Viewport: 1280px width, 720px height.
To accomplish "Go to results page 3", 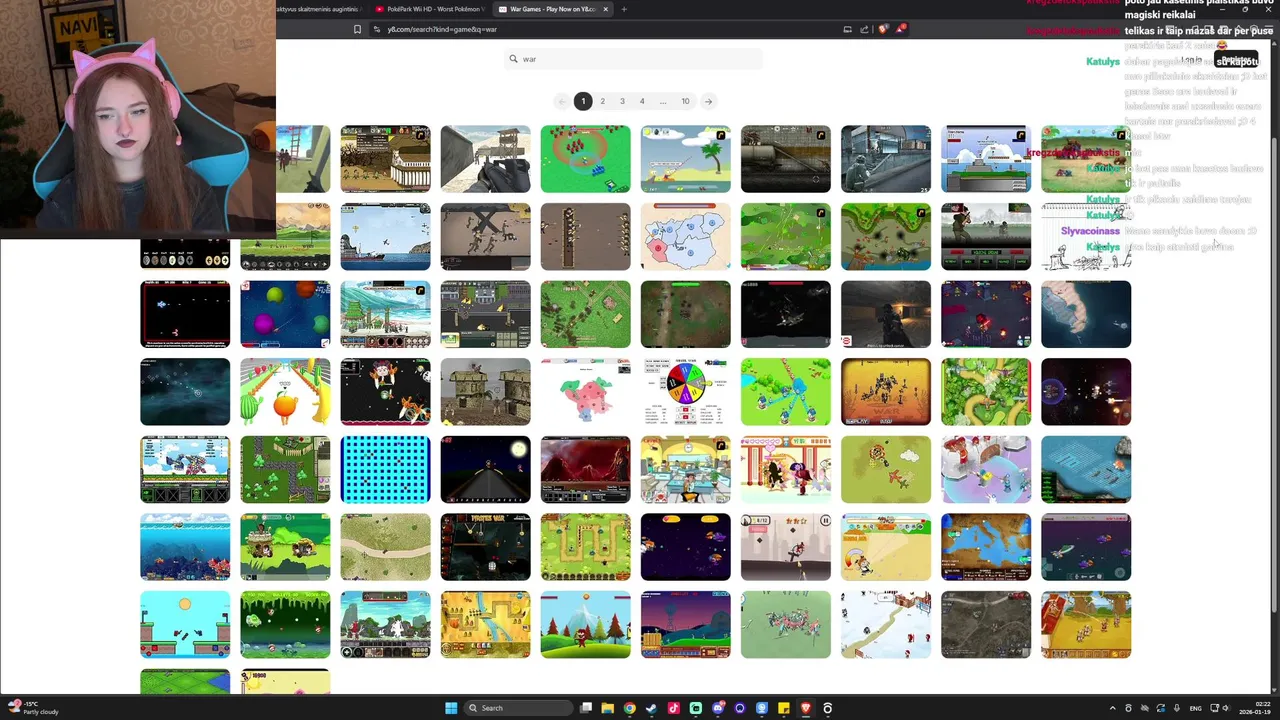I will click(622, 101).
